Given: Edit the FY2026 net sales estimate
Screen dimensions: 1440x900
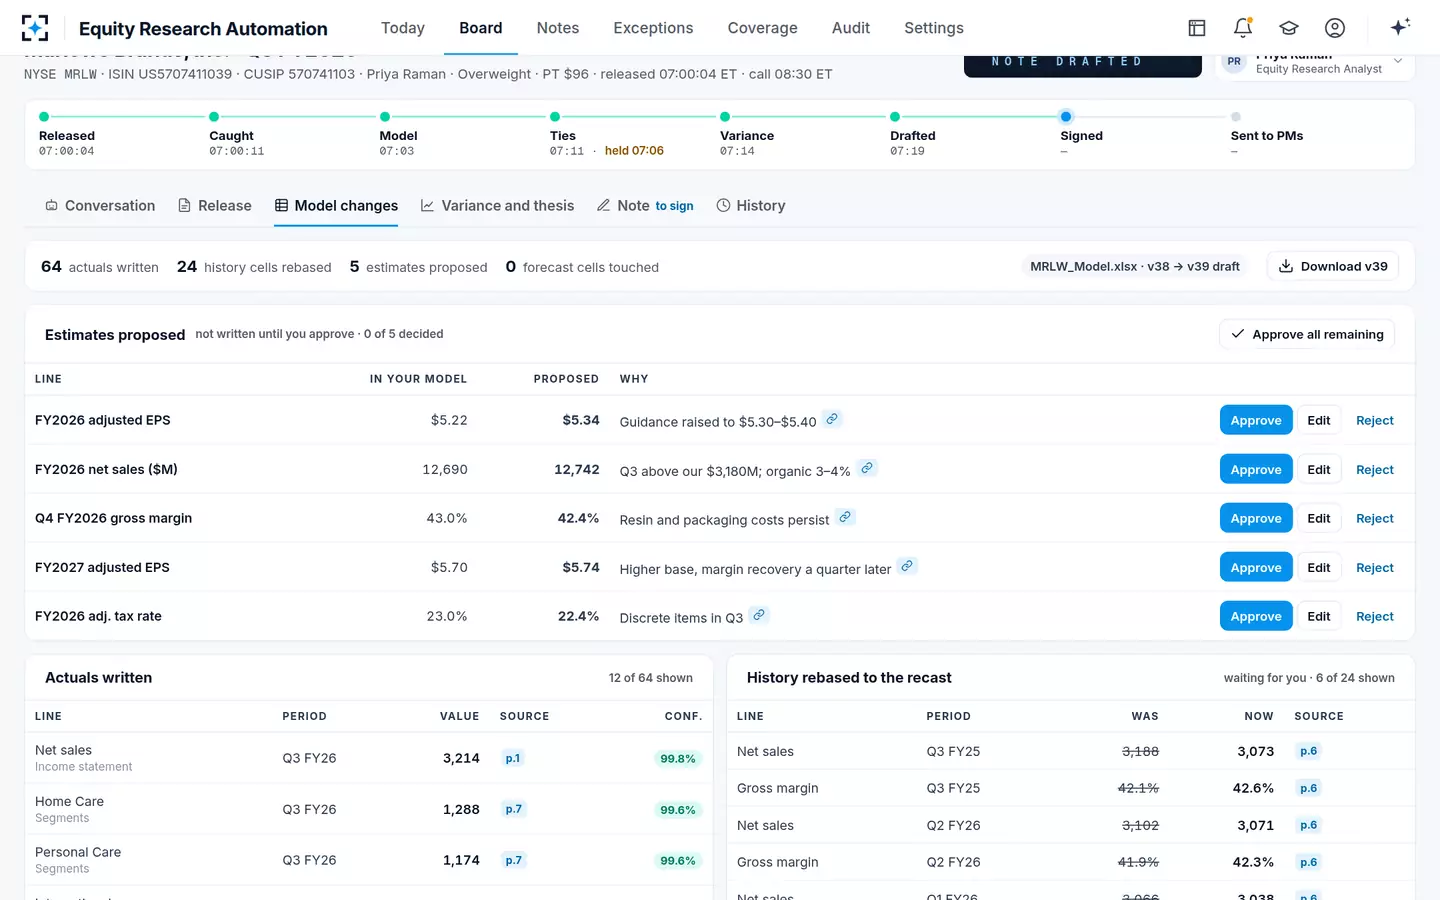Looking at the screenshot, I should pyautogui.click(x=1319, y=469).
